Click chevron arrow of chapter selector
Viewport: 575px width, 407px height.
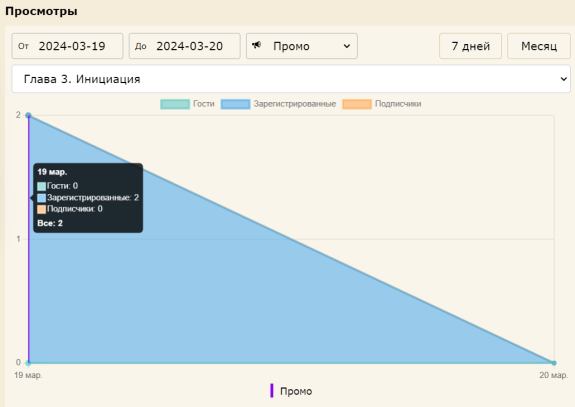(x=564, y=79)
